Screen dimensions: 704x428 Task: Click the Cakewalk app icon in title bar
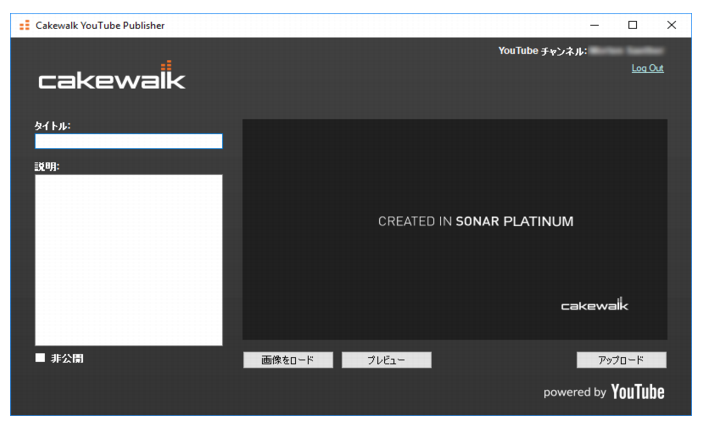coord(25,25)
